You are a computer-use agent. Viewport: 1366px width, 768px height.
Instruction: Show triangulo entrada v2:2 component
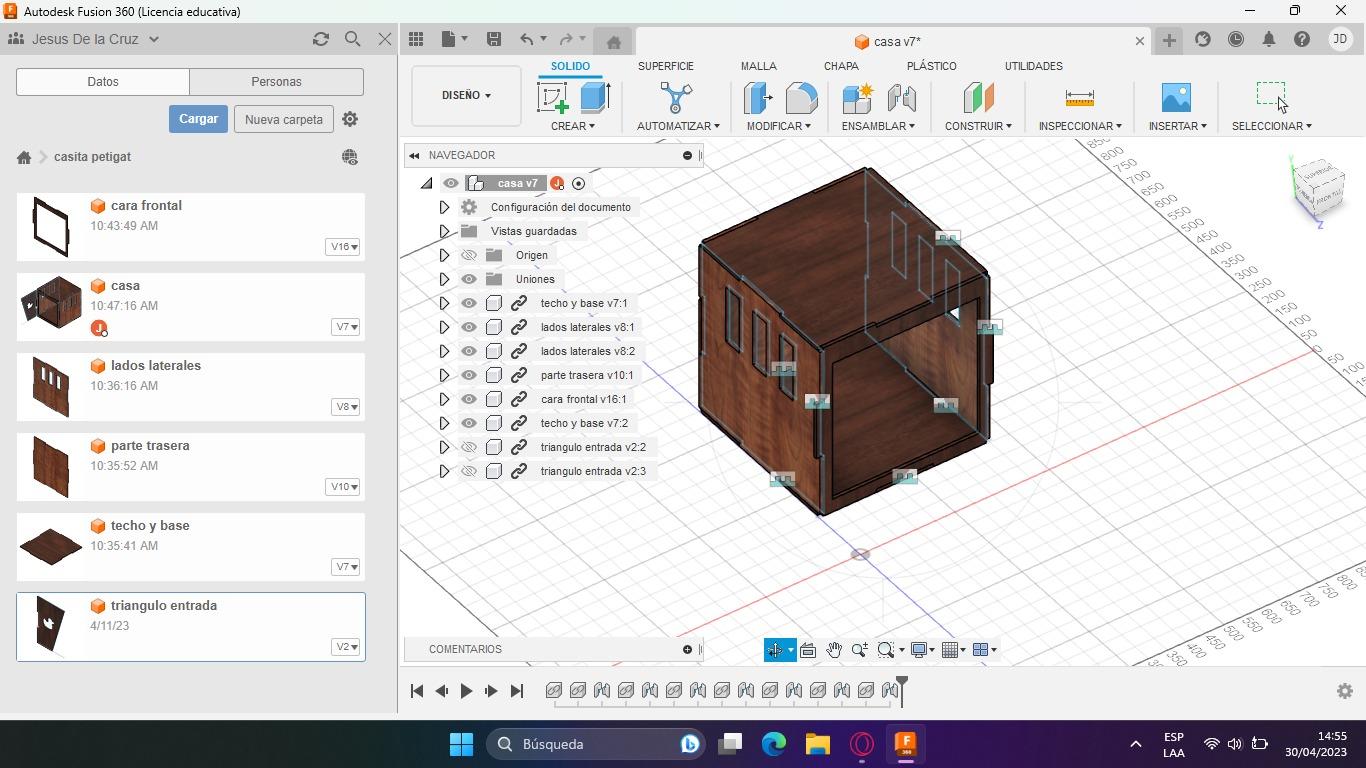click(x=468, y=447)
